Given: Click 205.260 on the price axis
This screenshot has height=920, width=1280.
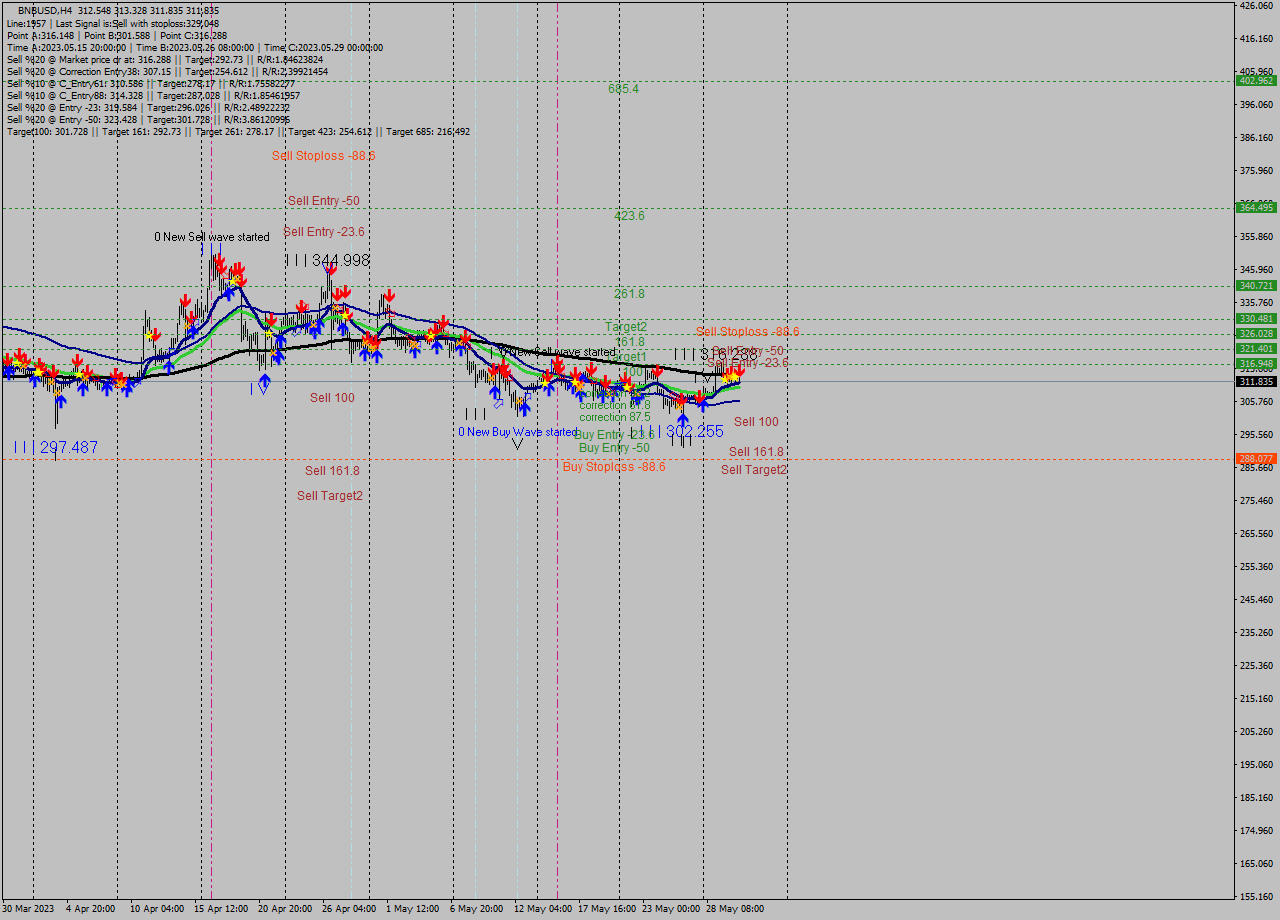Looking at the screenshot, I should pyautogui.click(x=1256, y=731).
